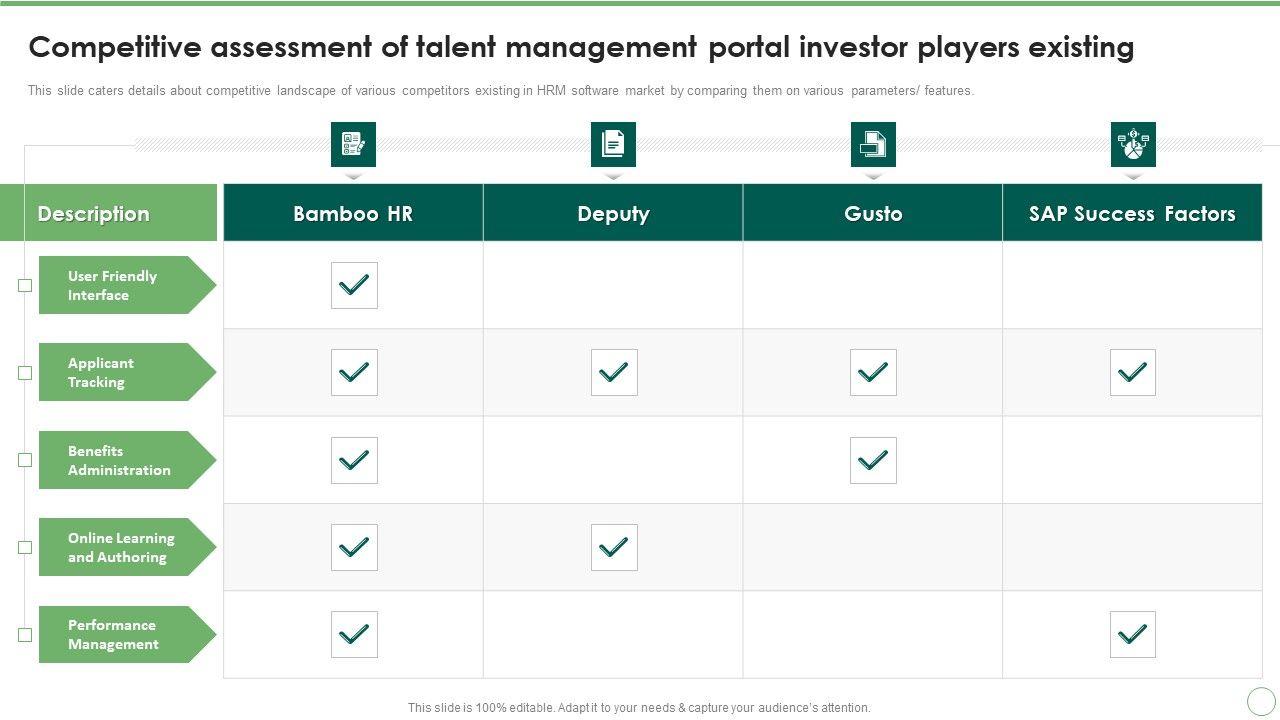Uncheck SAP Success Factors Performance Management box

1132,634
